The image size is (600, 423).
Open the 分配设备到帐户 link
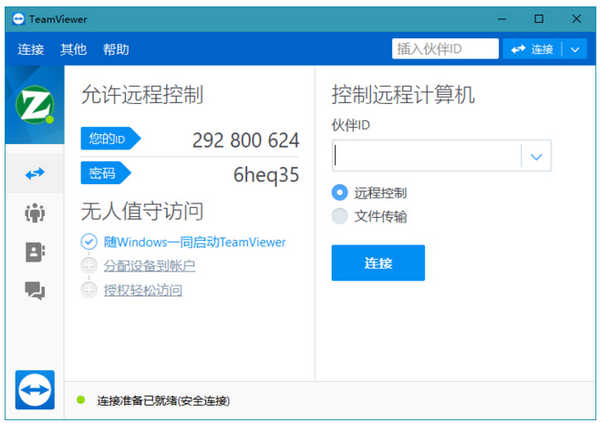[x=150, y=265]
